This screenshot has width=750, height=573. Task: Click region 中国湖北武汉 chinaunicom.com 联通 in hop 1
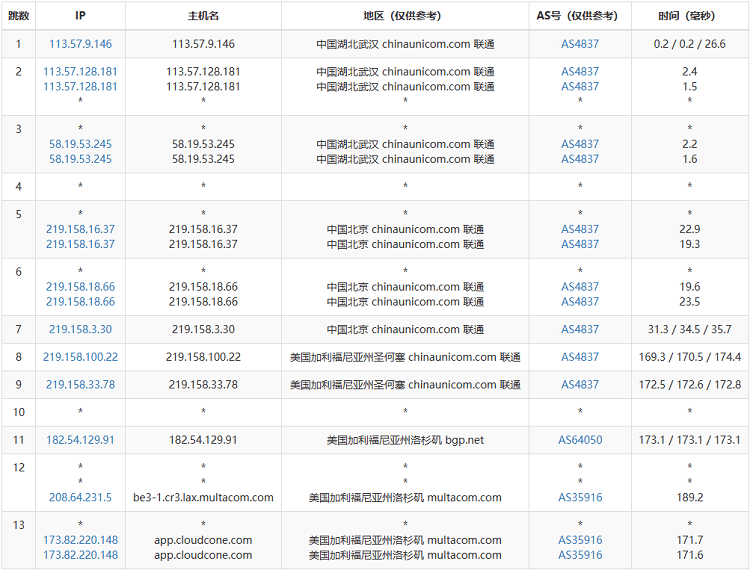point(405,44)
